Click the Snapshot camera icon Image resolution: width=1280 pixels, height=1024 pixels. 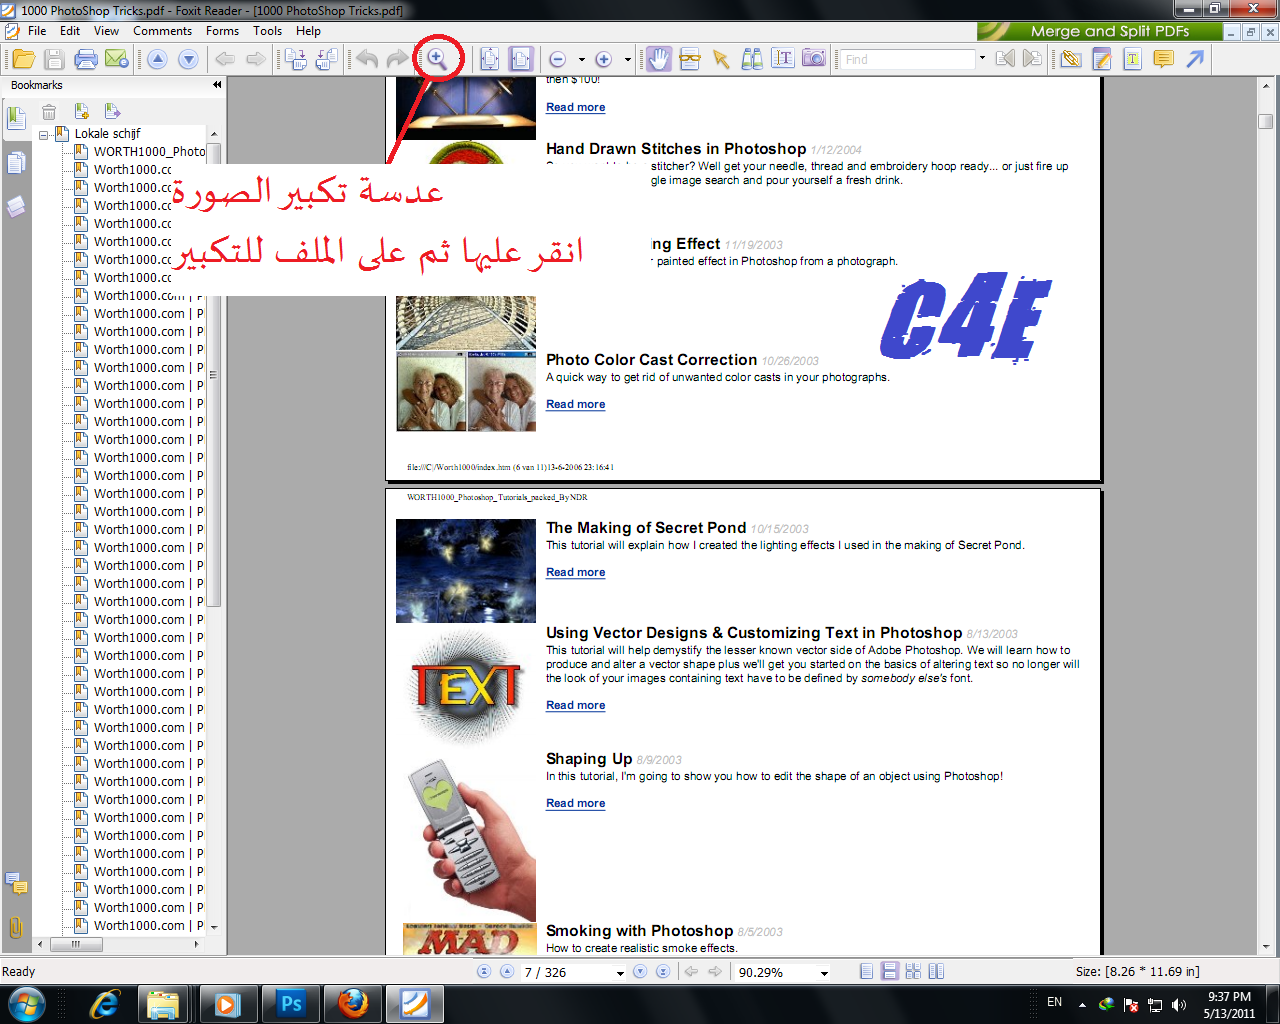pyautogui.click(x=814, y=60)
